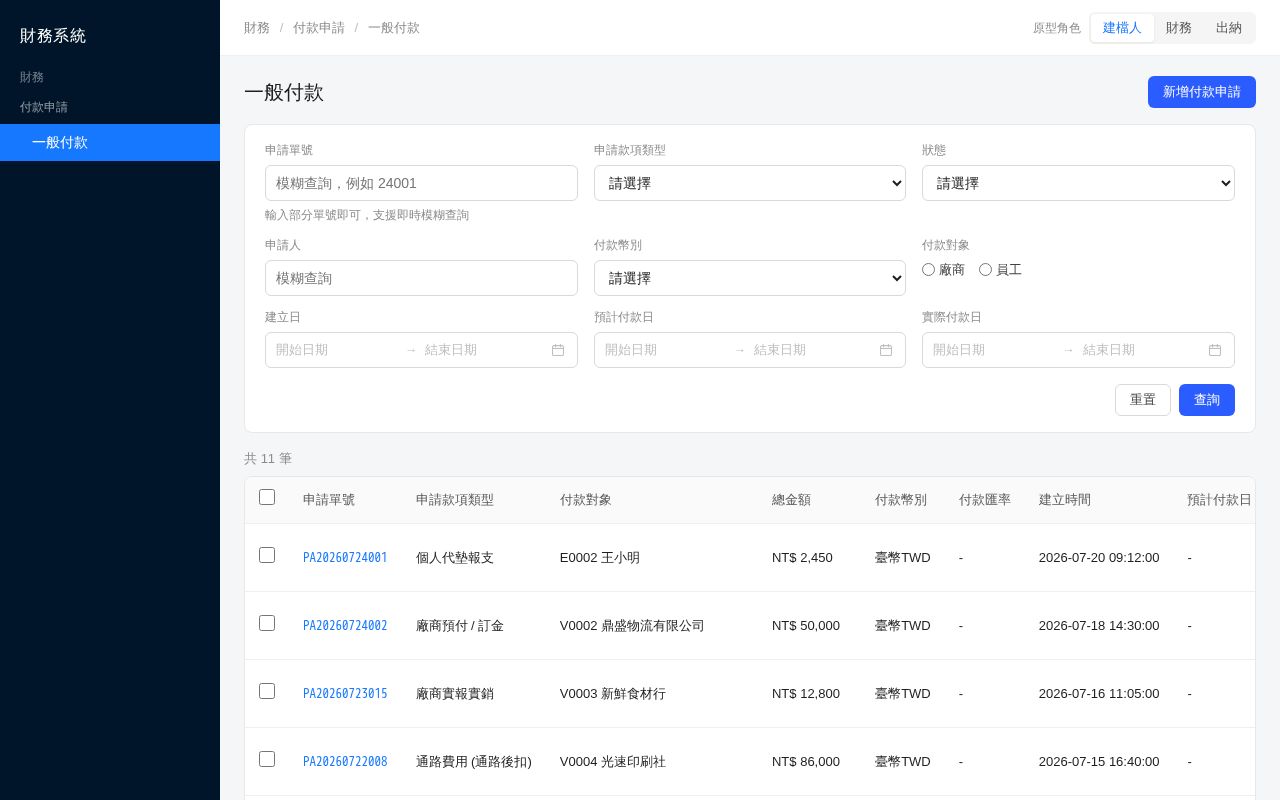Open calendar icon in 預計付款日 date range
Screen dimensions: 1280x800
(886, 350)
